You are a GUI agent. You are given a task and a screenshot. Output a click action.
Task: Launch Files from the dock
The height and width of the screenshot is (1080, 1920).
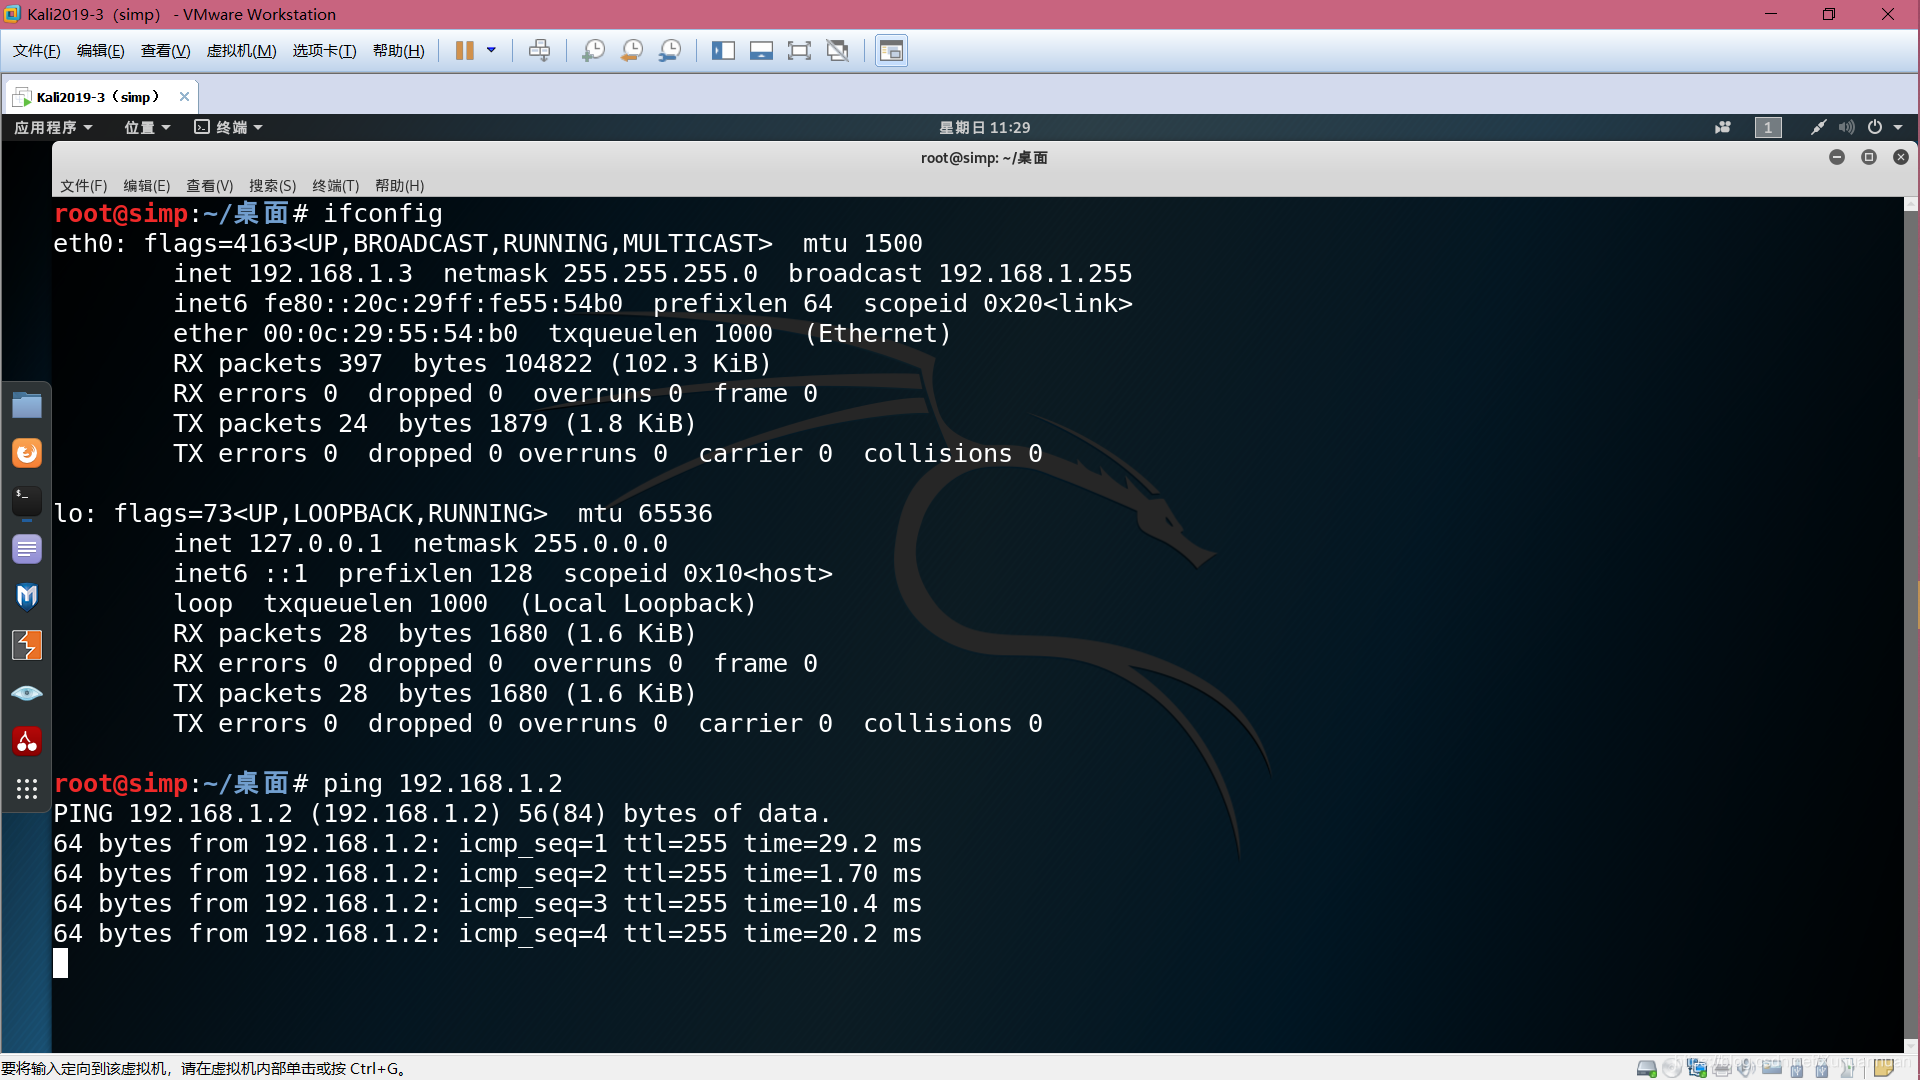(27, 405)
